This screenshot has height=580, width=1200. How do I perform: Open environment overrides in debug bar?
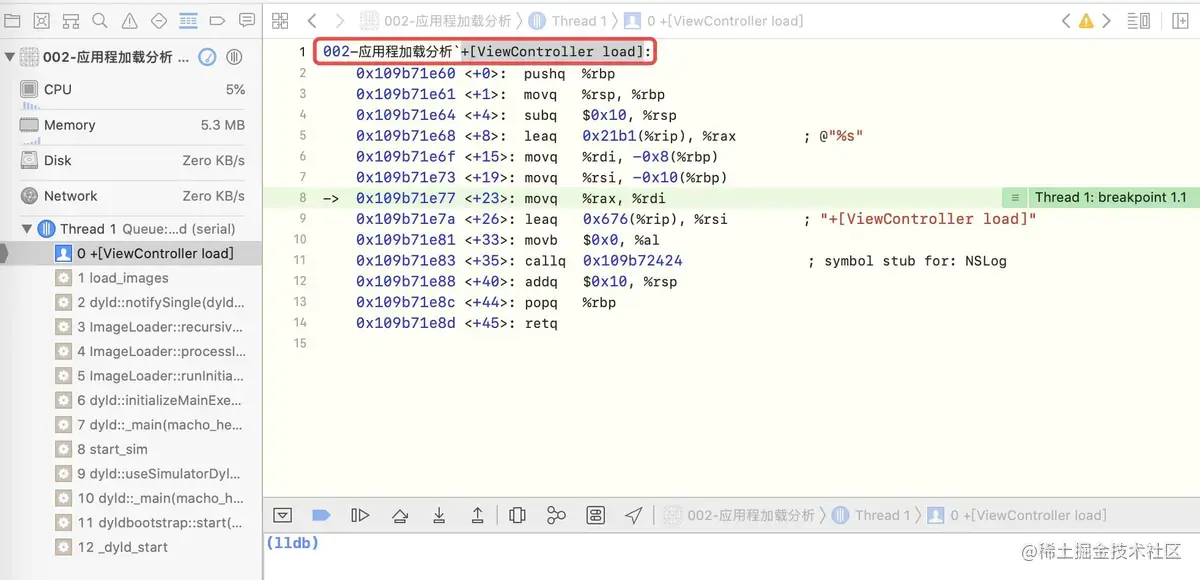[595, 515]
